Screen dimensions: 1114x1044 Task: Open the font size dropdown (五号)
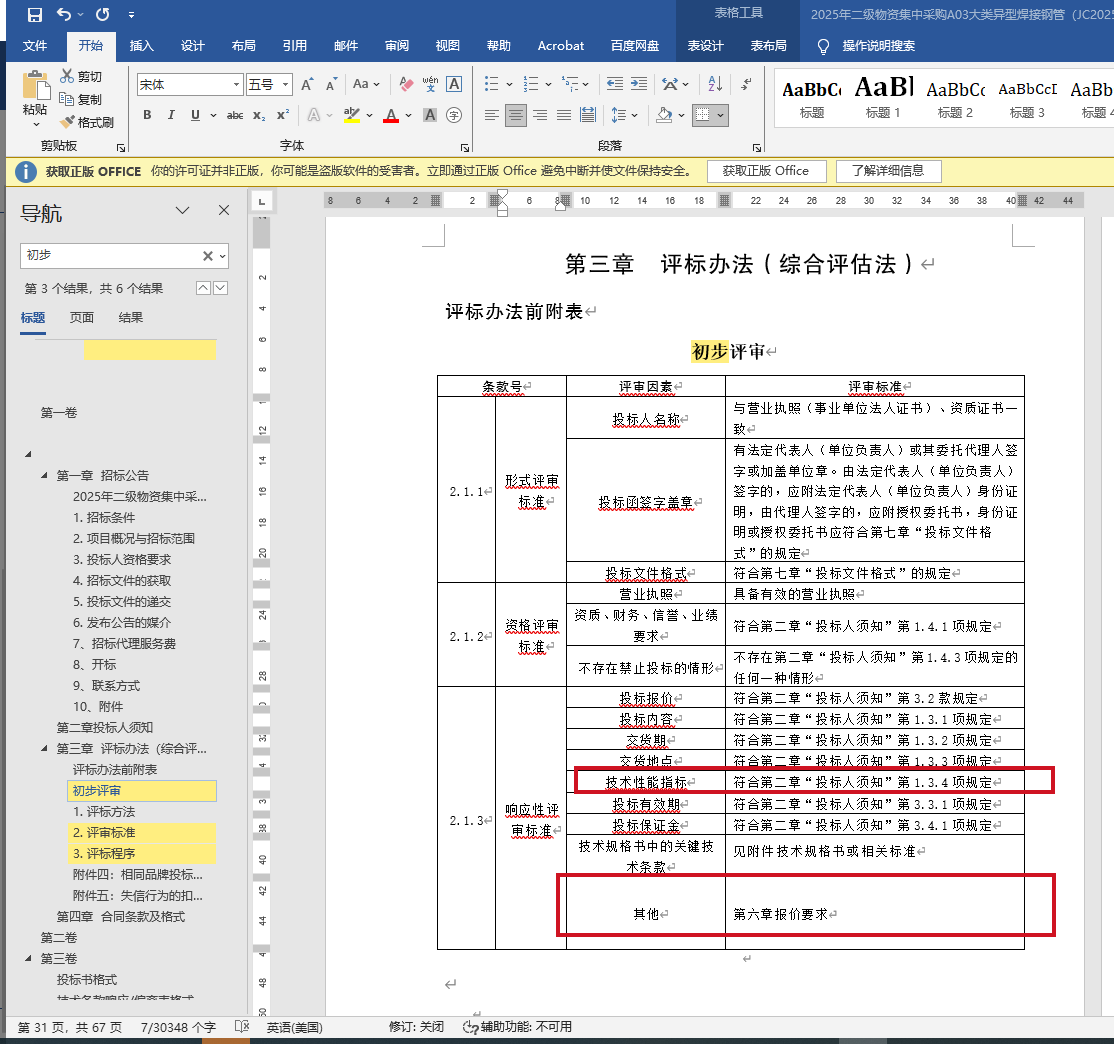286,85
